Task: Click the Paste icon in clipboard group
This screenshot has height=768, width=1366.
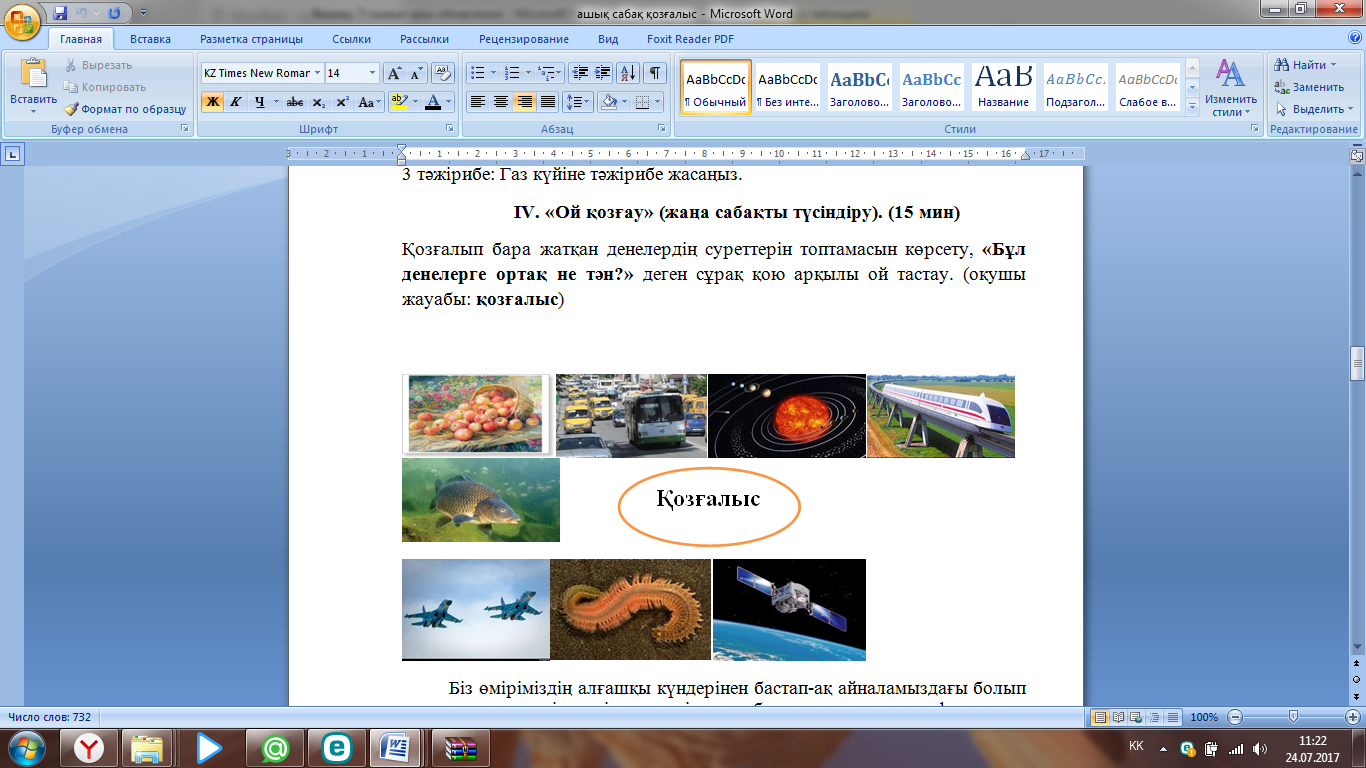Action: [33, 75]
